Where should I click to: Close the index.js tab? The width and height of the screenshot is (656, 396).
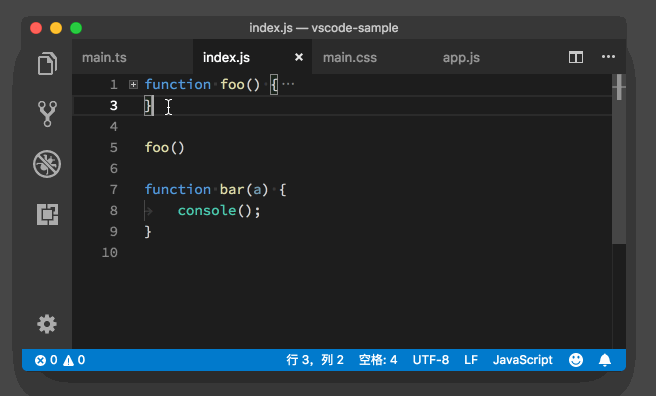pos(299,57)
